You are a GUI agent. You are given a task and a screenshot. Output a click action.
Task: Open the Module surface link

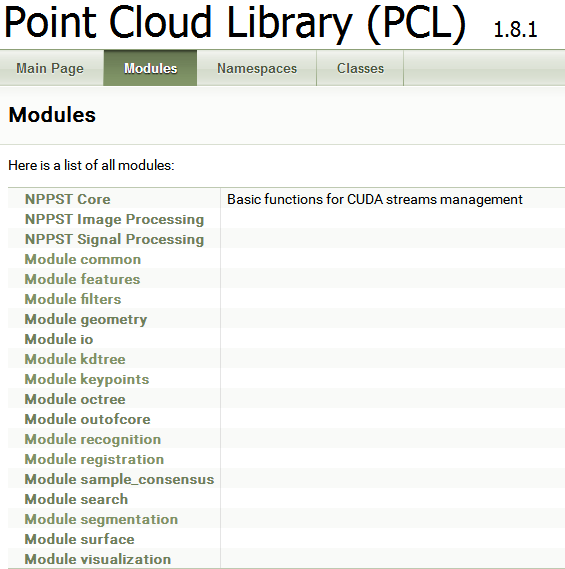point(79,539)
